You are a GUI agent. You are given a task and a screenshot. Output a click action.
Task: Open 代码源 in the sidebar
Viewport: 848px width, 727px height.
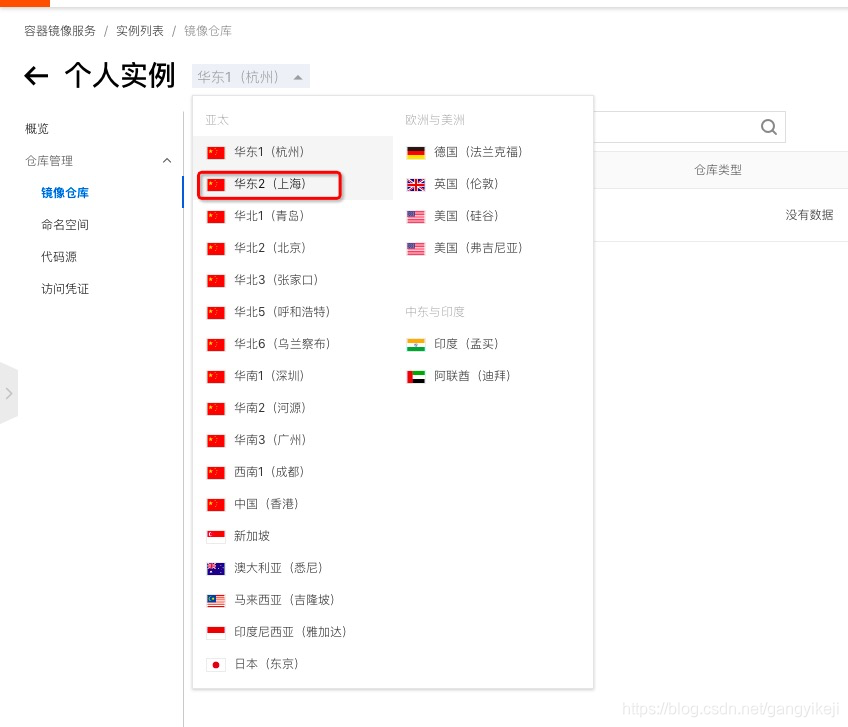(x=59, y=256)
